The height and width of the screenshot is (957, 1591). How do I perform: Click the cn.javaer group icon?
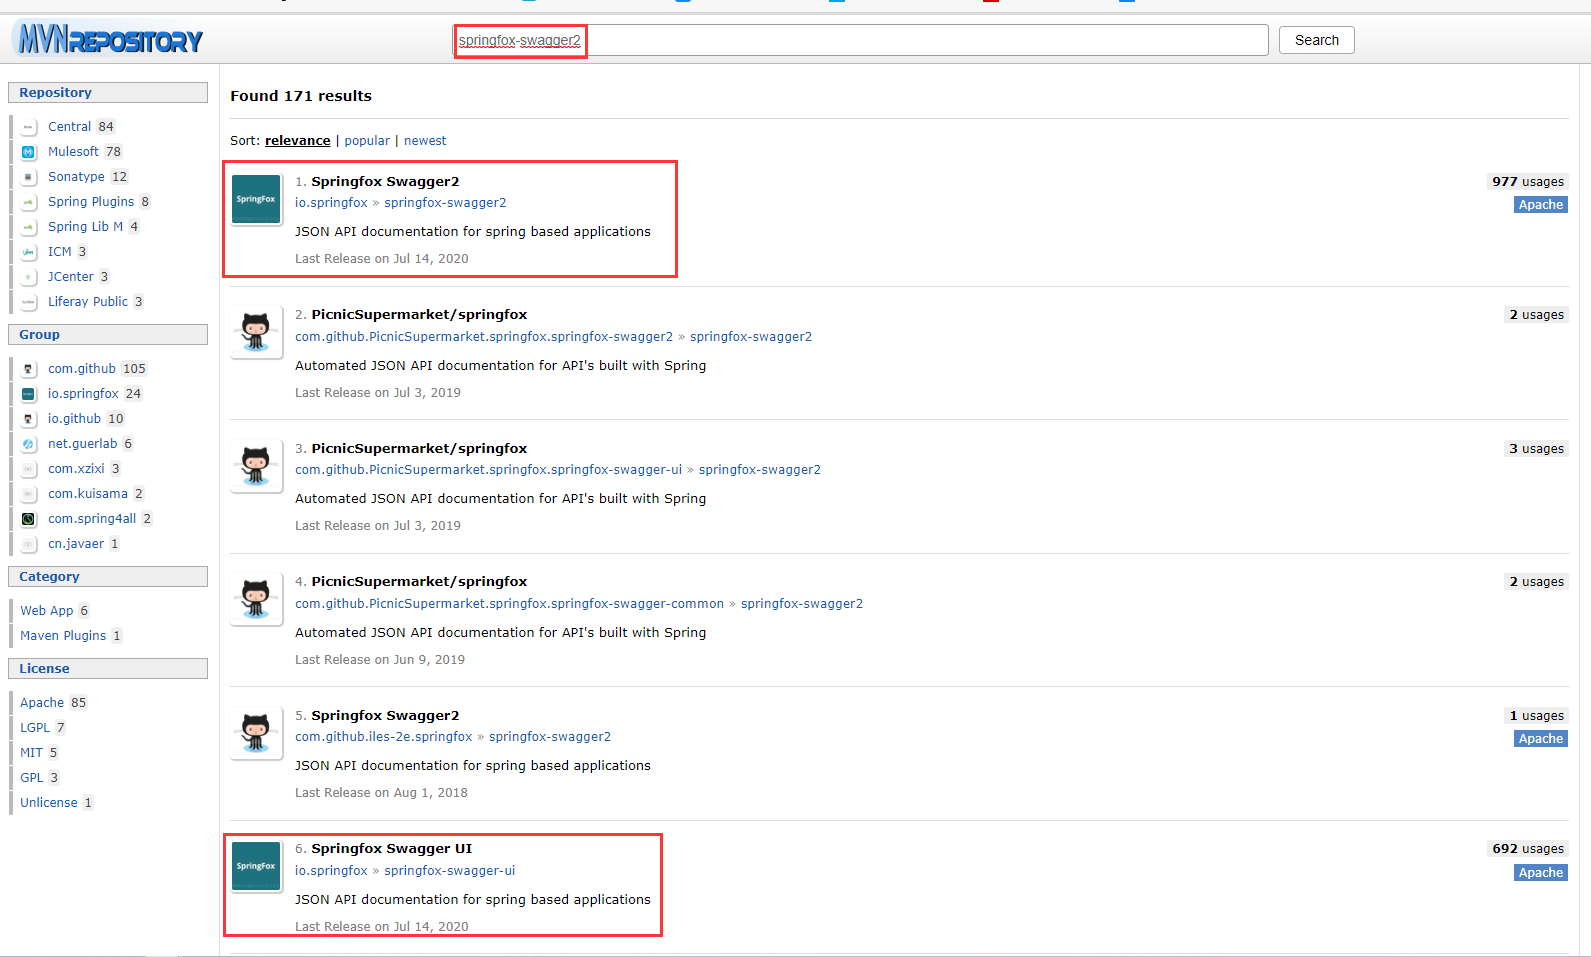pyautogui.click(x=29, y=544)
